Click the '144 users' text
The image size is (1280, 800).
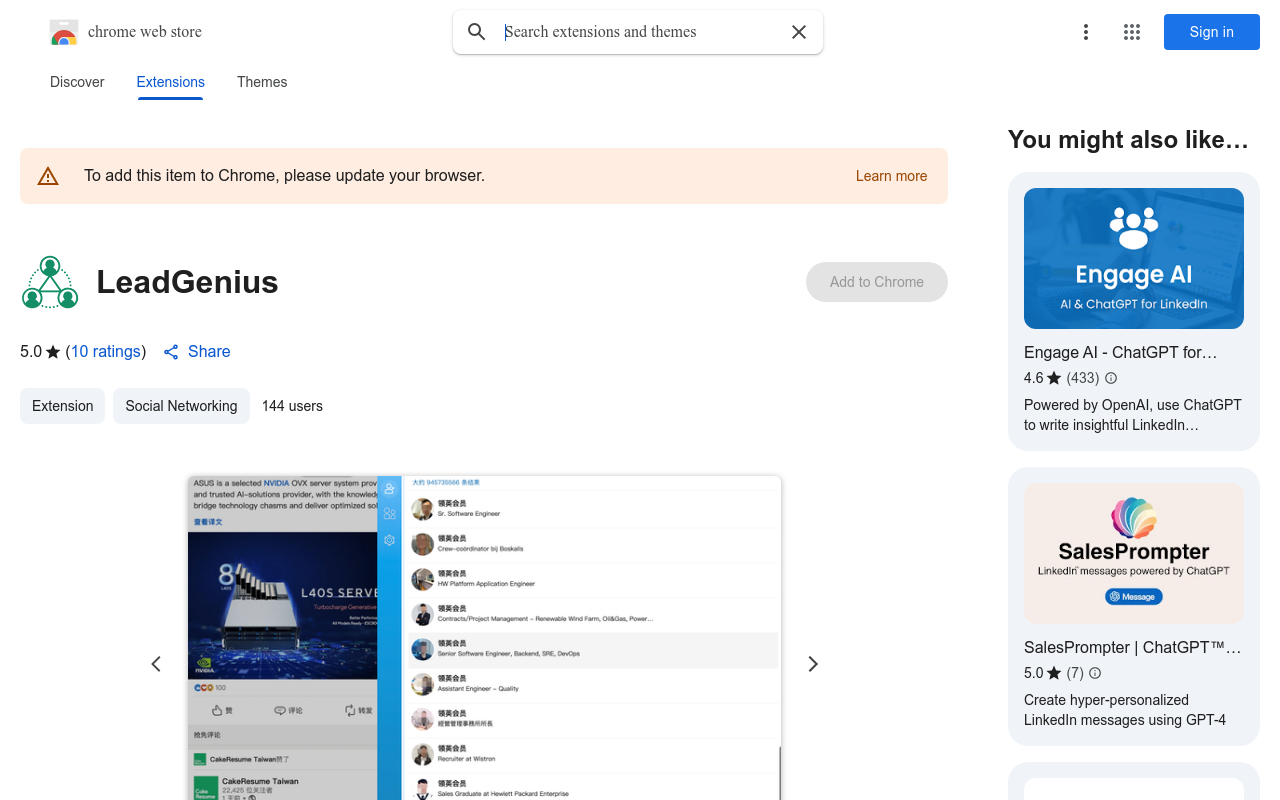[292, 406]
